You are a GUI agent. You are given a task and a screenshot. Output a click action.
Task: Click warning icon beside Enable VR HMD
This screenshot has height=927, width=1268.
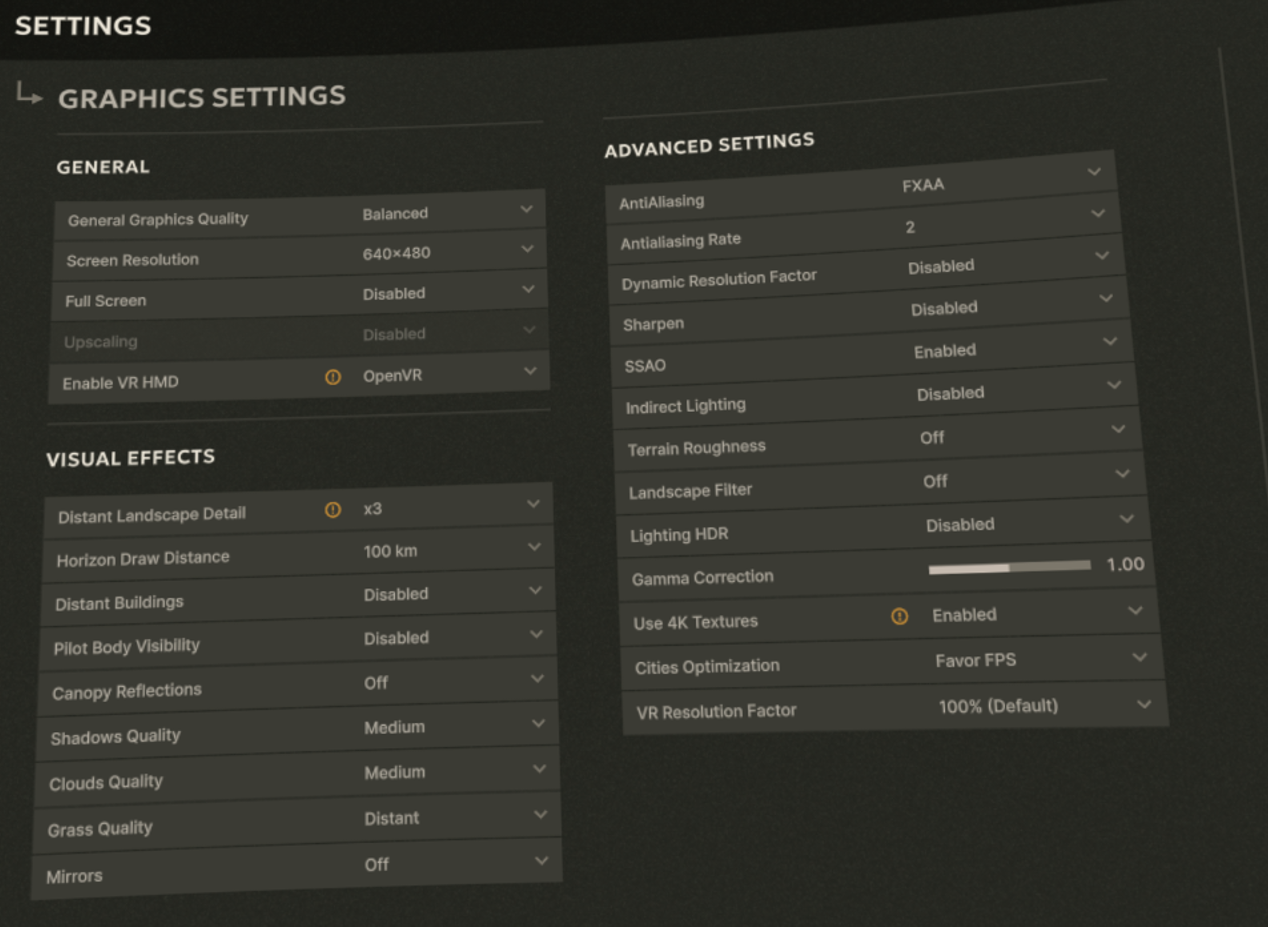click(333, 378)
